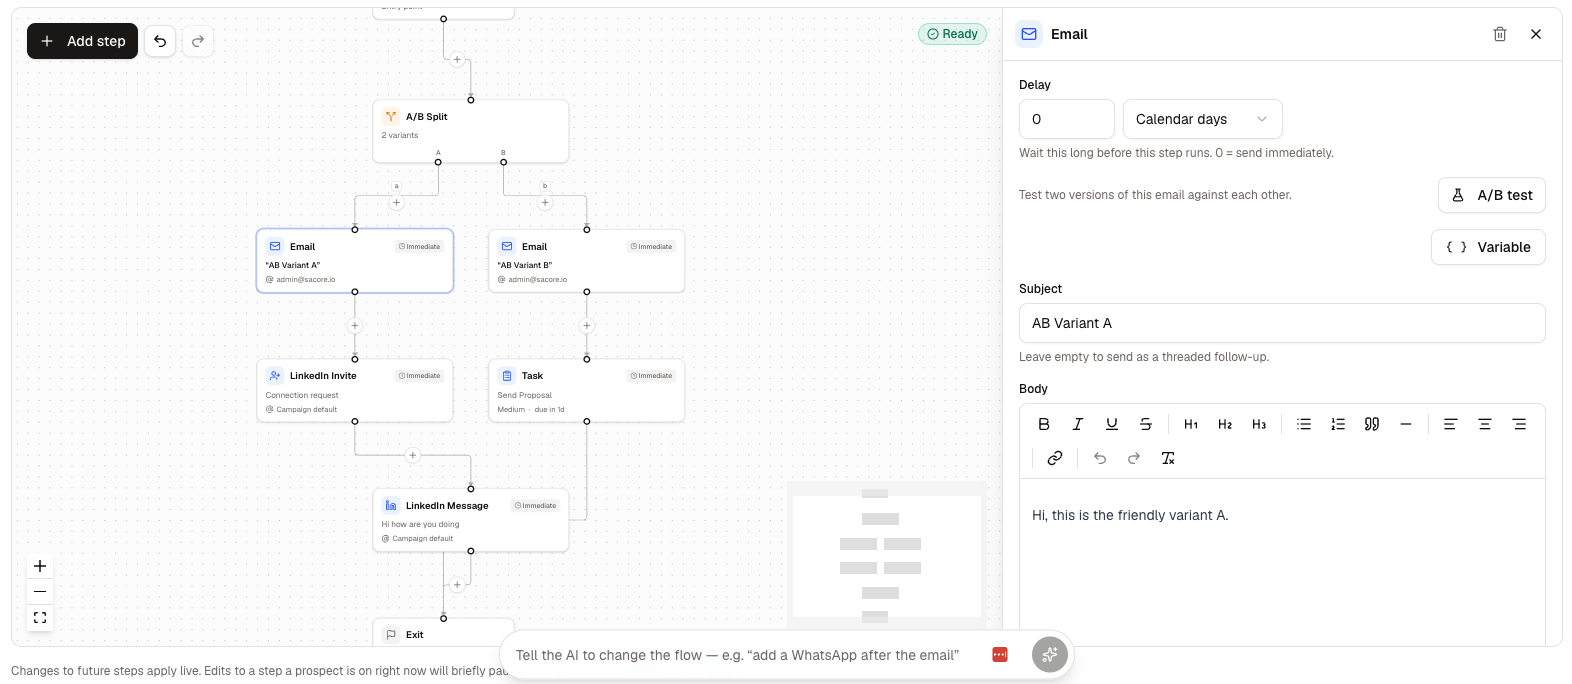Click the LinkedIn Invite person icon

pyautogui.click(x=275, y=376)
